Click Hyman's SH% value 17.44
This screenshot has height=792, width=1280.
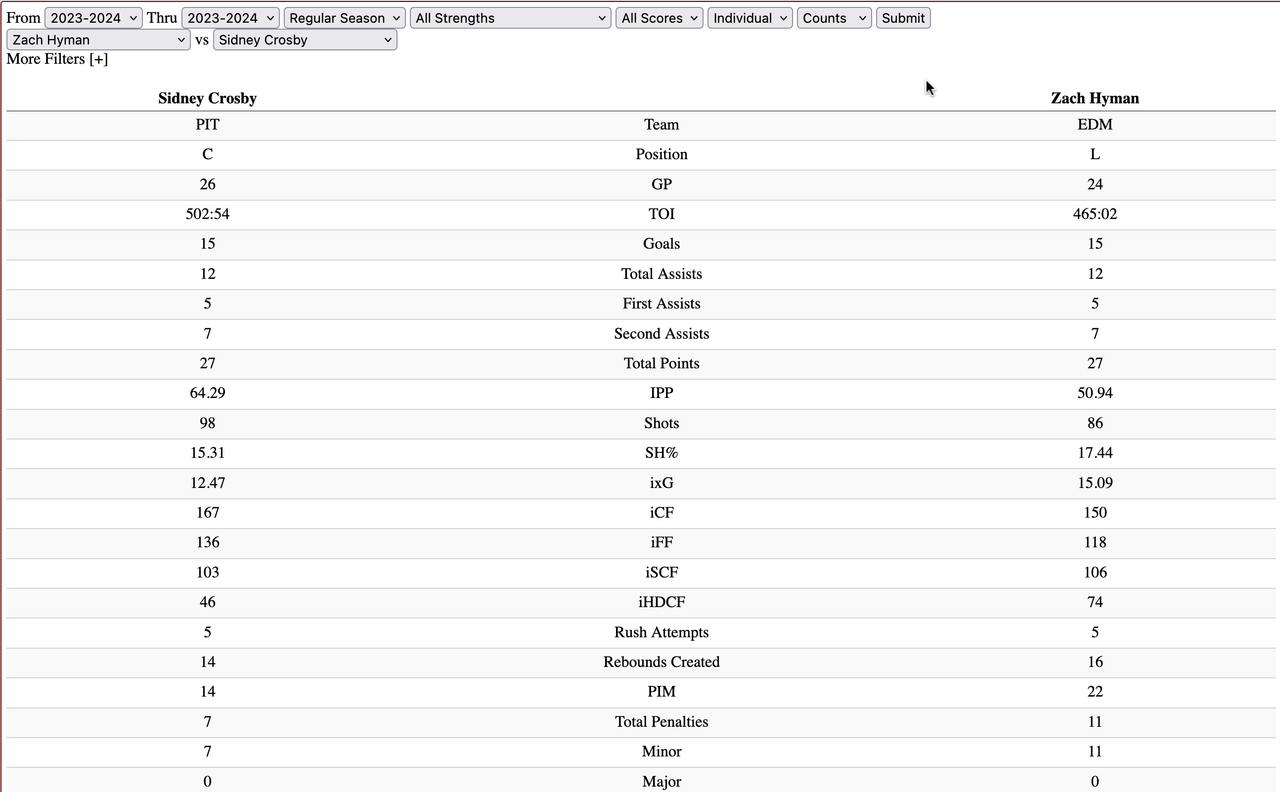pyautogui.click(x=1095, y=453)
